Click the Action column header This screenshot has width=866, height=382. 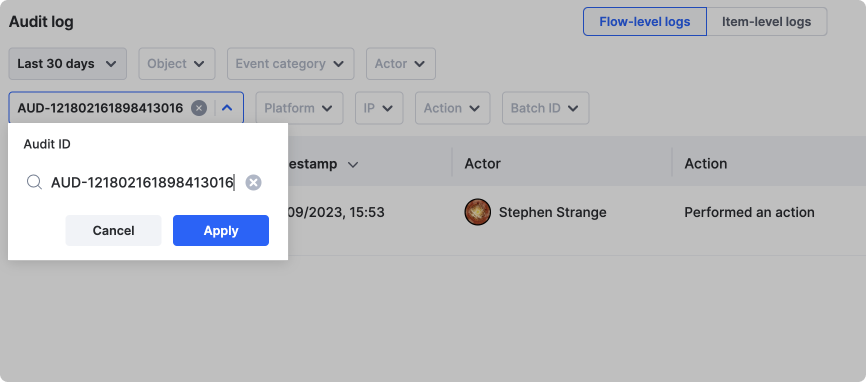(706, 163)
